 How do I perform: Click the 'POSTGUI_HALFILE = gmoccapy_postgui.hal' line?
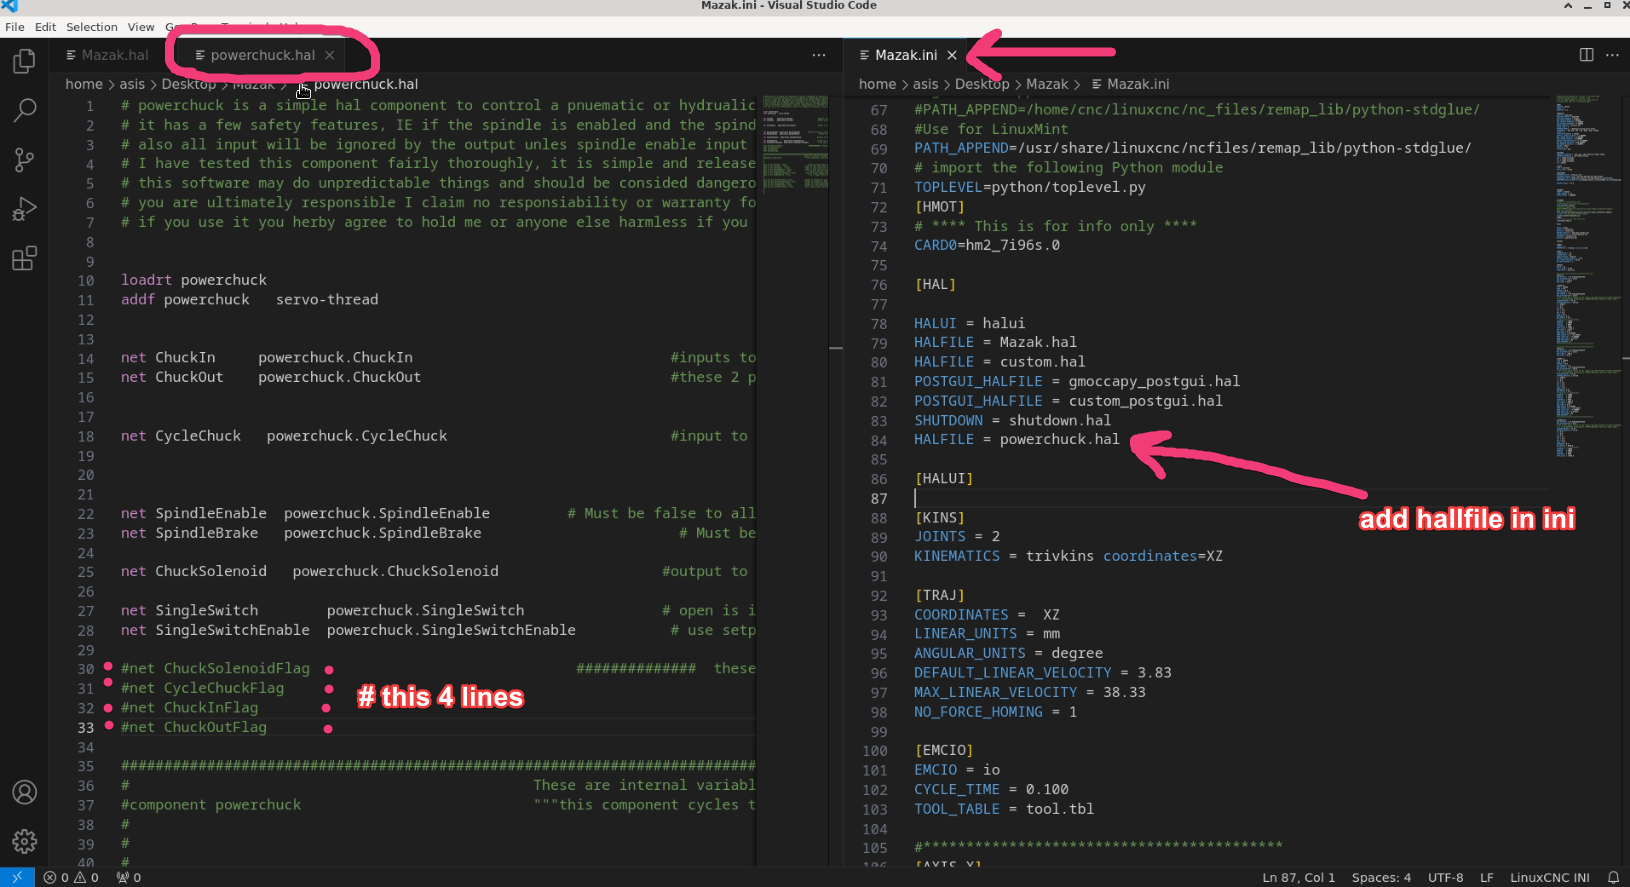coord(1076,381)
